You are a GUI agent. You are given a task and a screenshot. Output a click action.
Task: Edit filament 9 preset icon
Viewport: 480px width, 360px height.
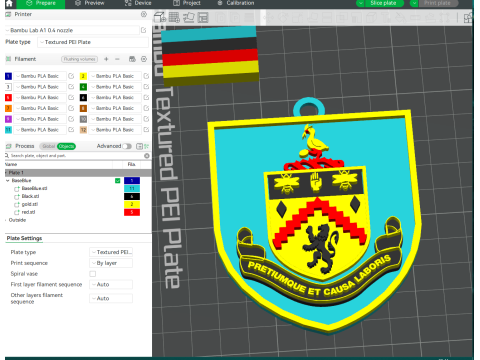click(x=71, y=119)
